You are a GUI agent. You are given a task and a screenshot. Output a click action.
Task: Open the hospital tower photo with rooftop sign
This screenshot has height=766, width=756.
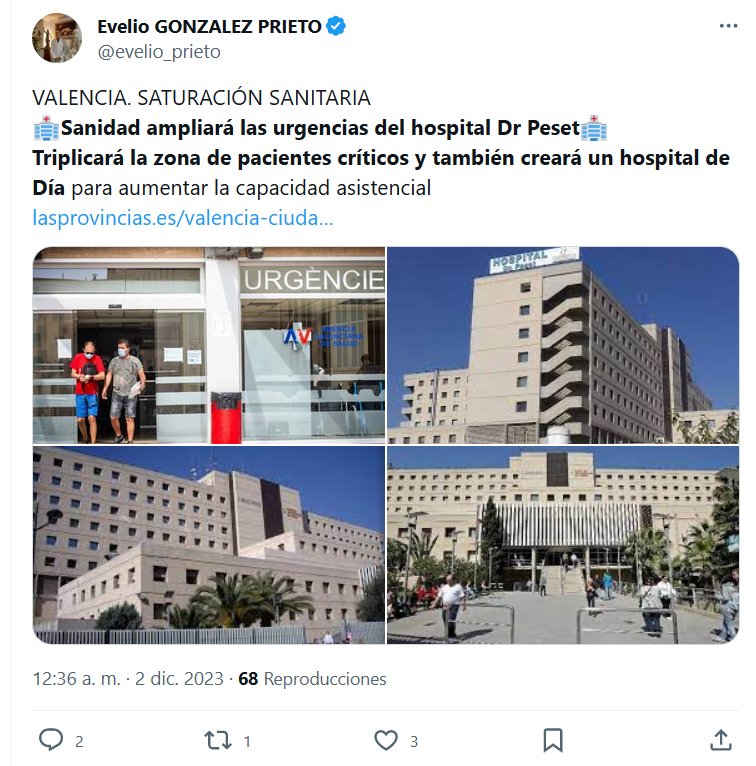click(x=563, y=345)
